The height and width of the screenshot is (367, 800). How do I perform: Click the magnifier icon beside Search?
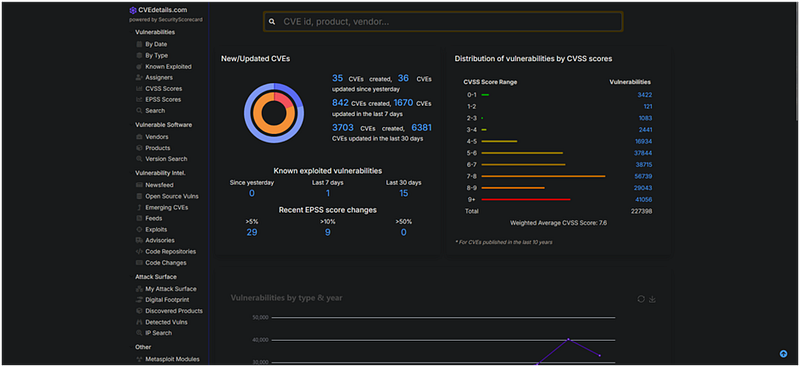[139, 111]
